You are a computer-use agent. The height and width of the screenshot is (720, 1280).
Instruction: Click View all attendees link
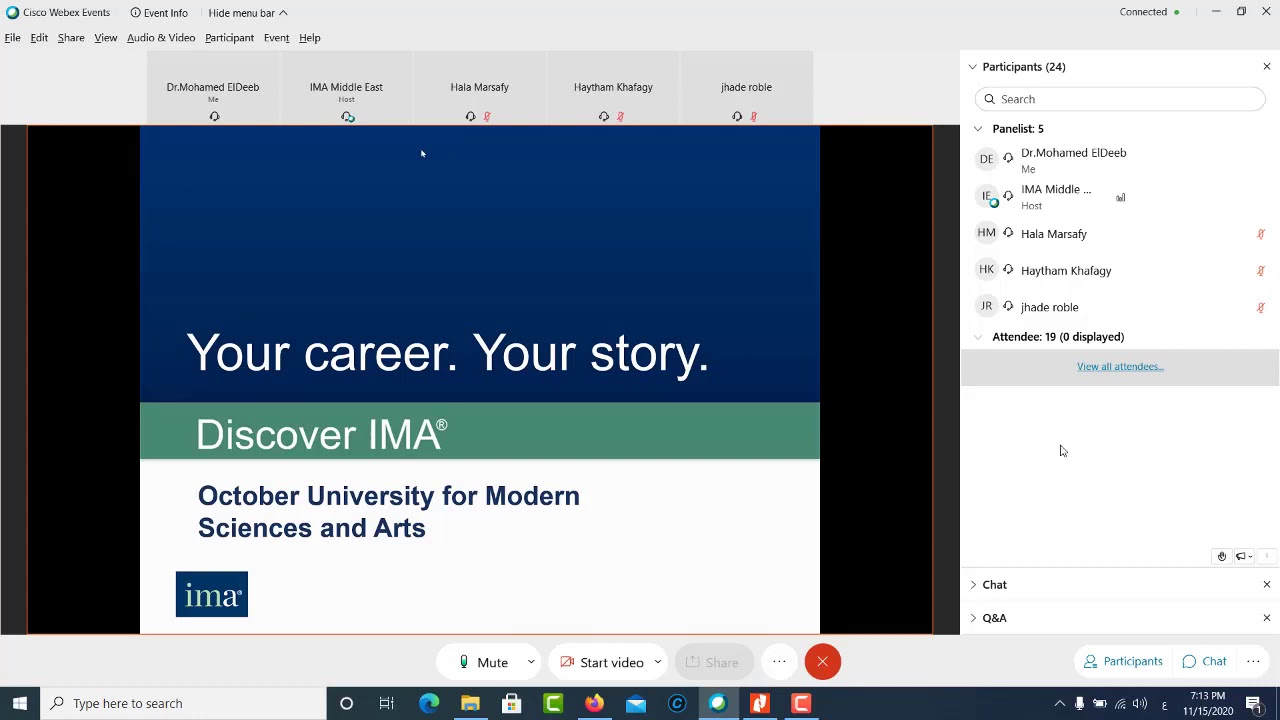click(1120, 367)
